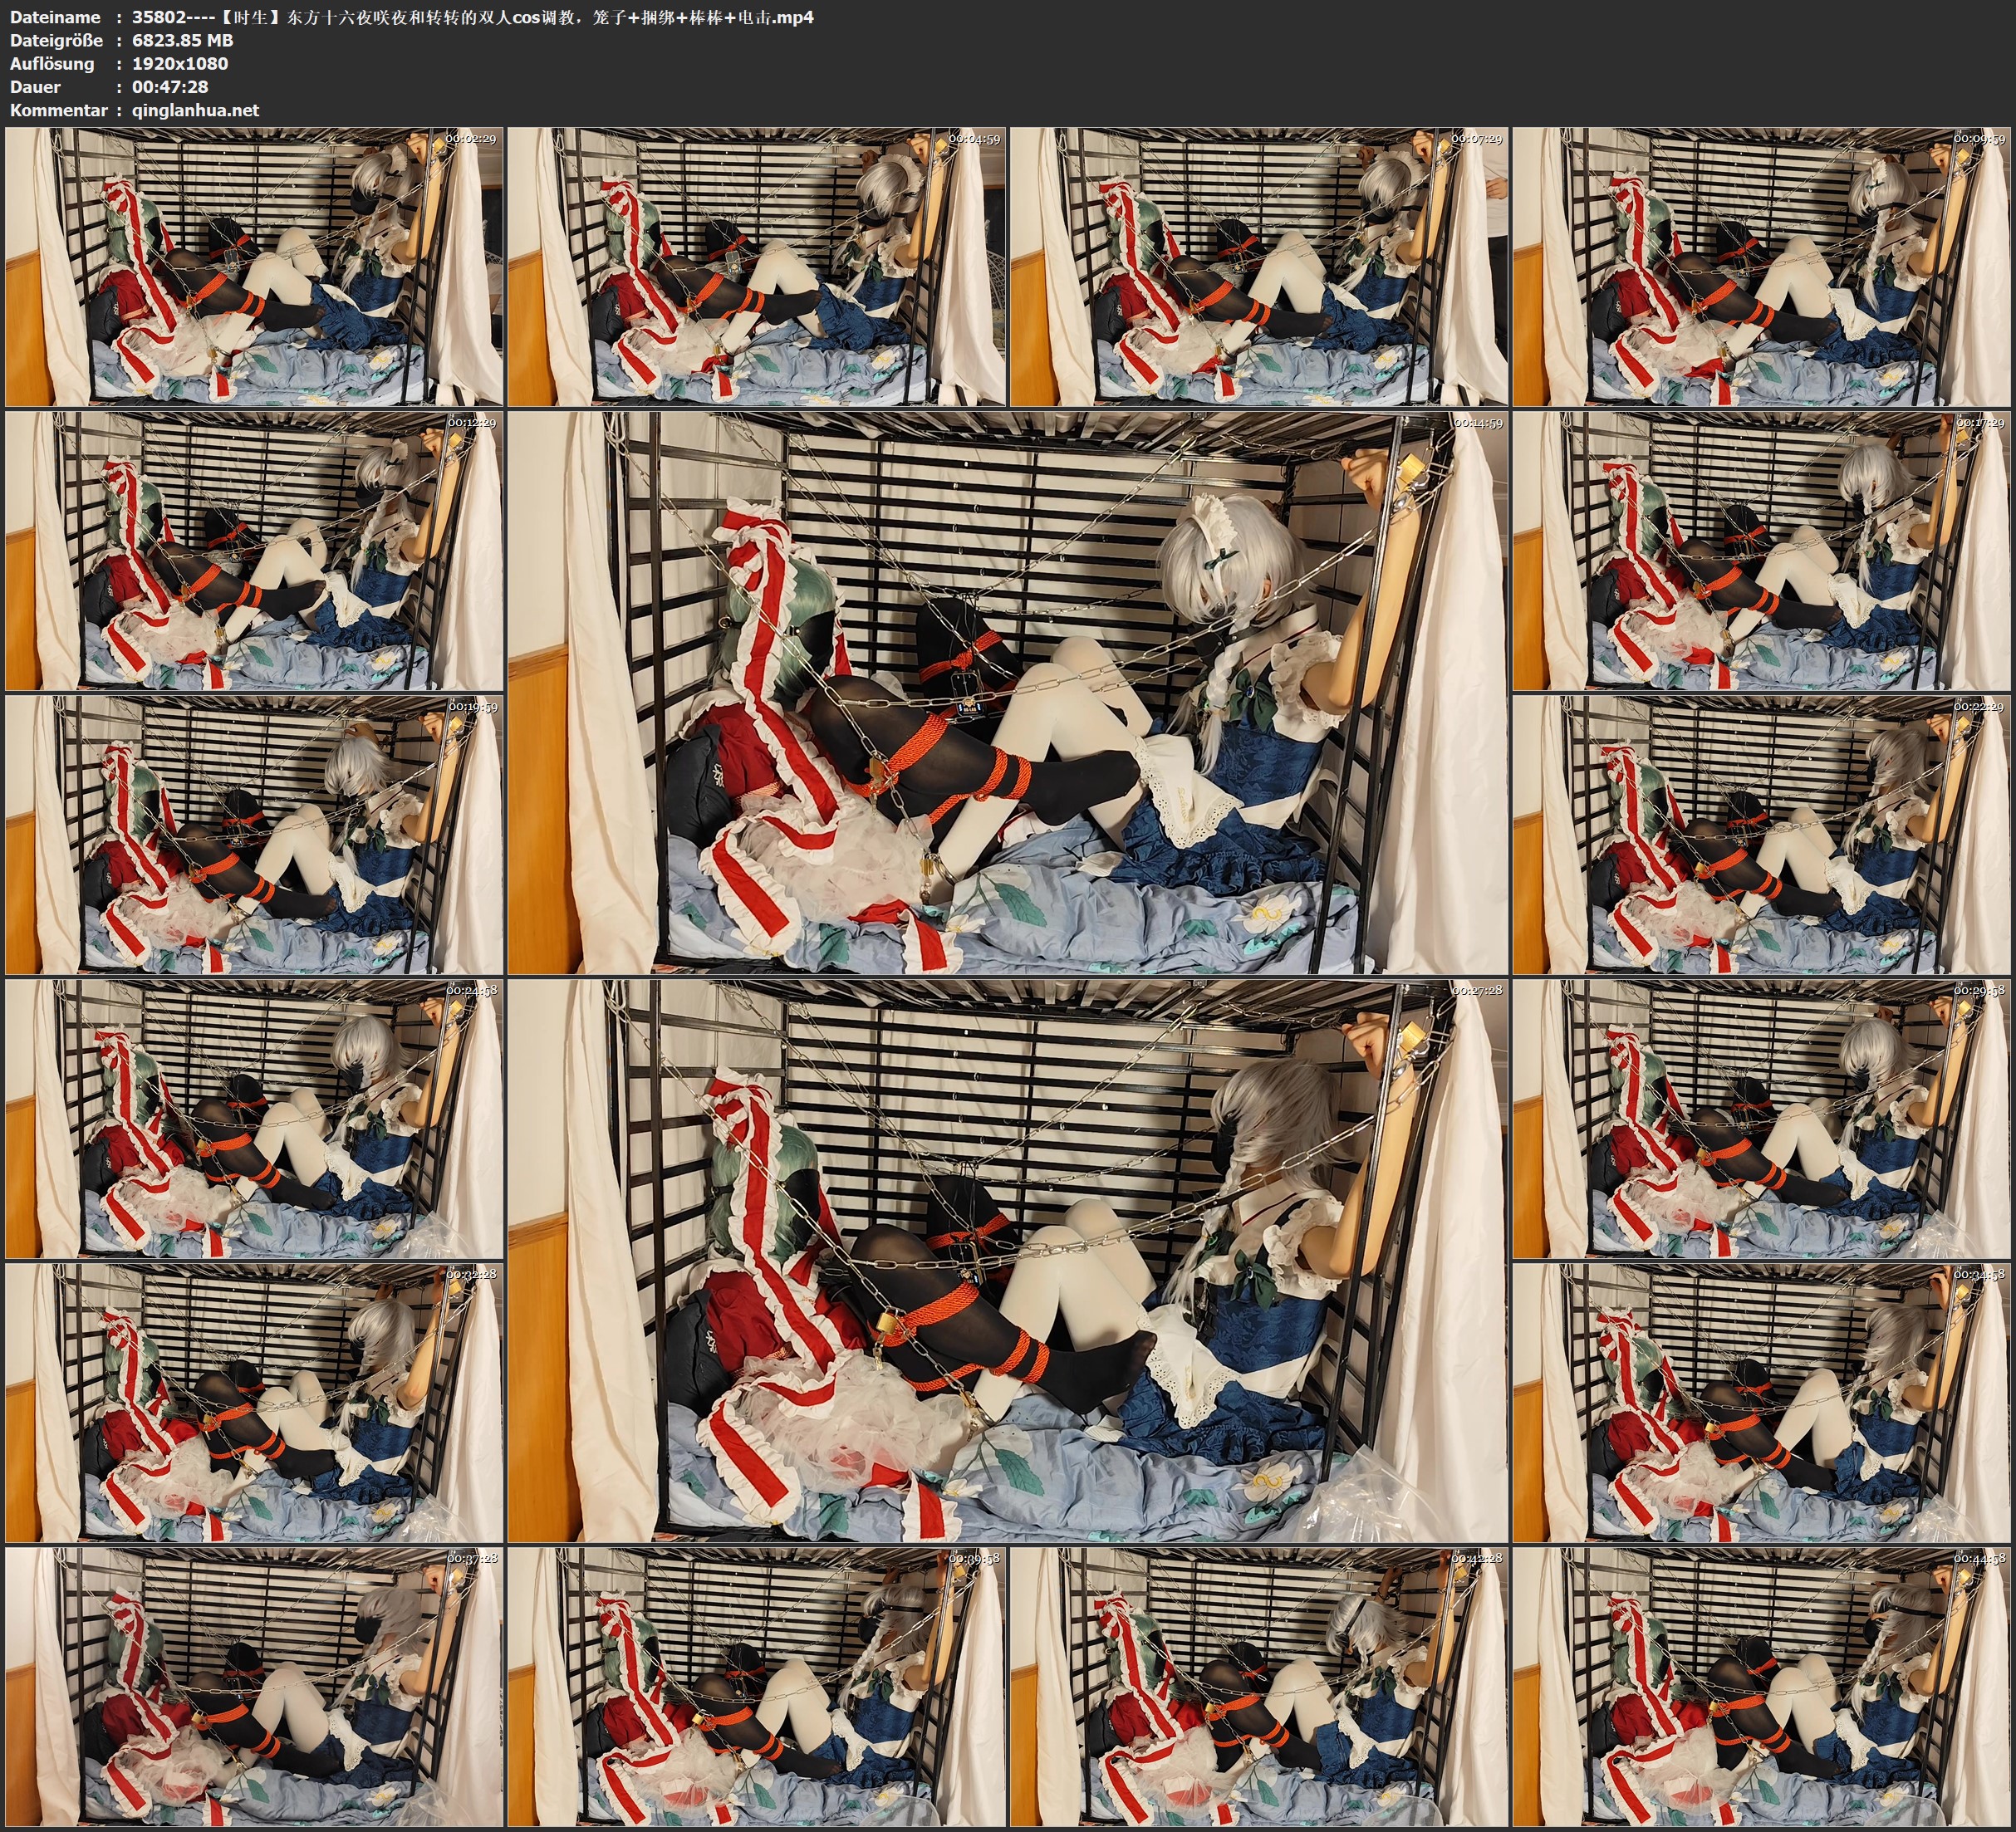2016x1832 pixels.
Task: Open the large frame at 00:14:59
Action: 1008,693
